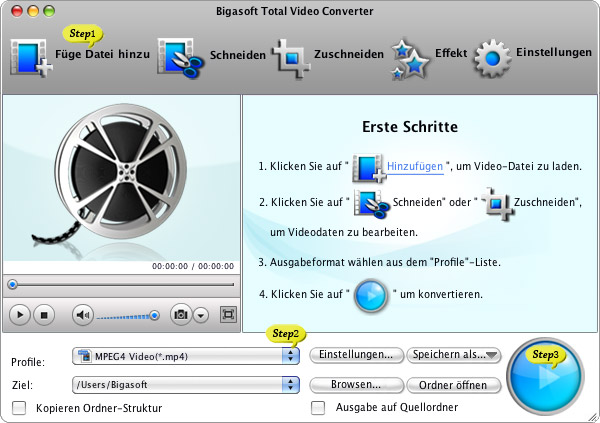Click the scissors icon in step 2 instructions

tap(371, 204)
